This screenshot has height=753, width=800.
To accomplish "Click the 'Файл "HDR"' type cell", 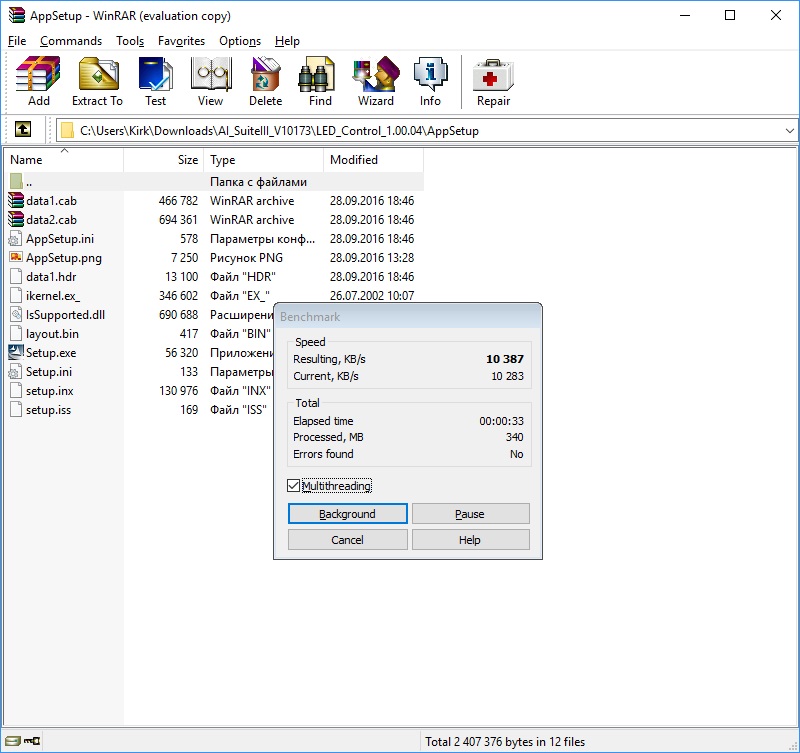I will (x=243, y=277).
